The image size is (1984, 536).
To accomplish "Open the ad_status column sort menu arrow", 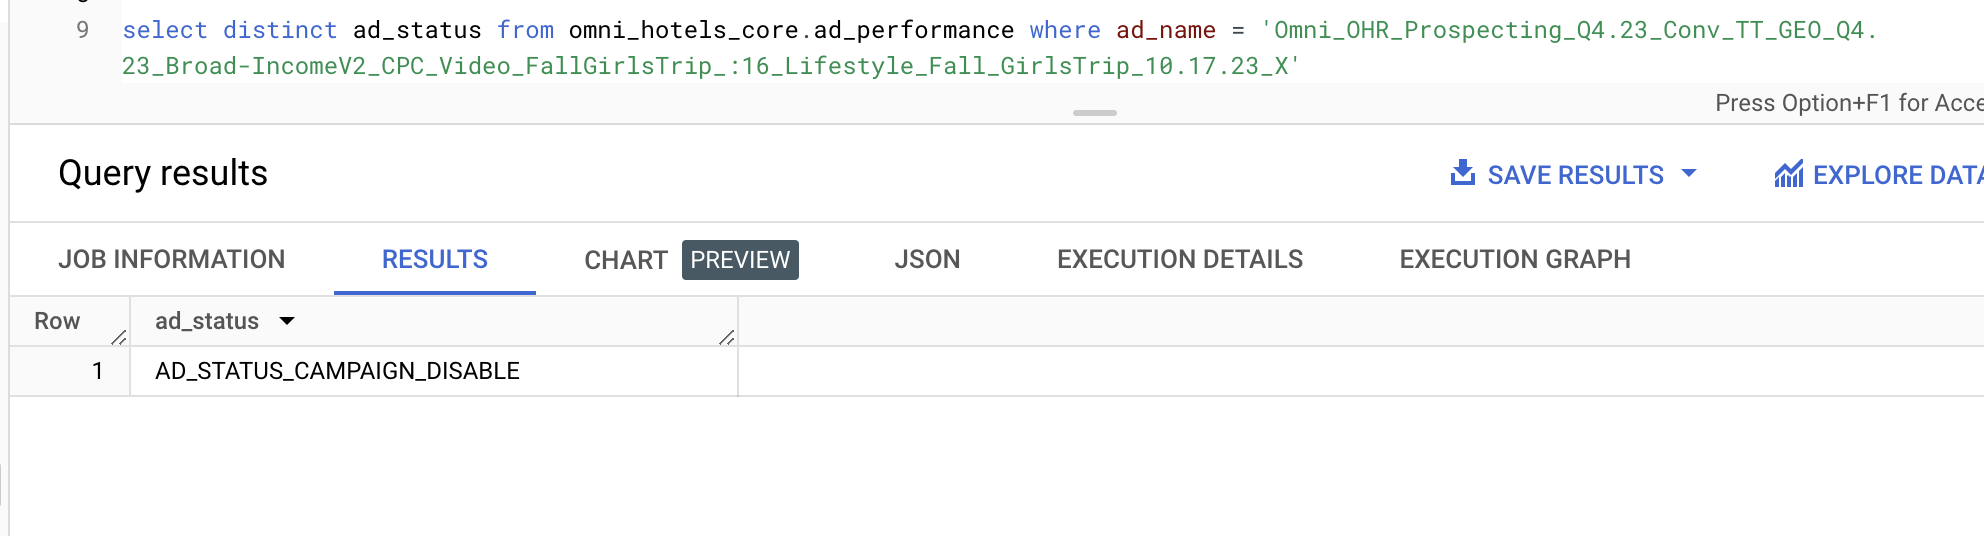I will tap(287, 321).
